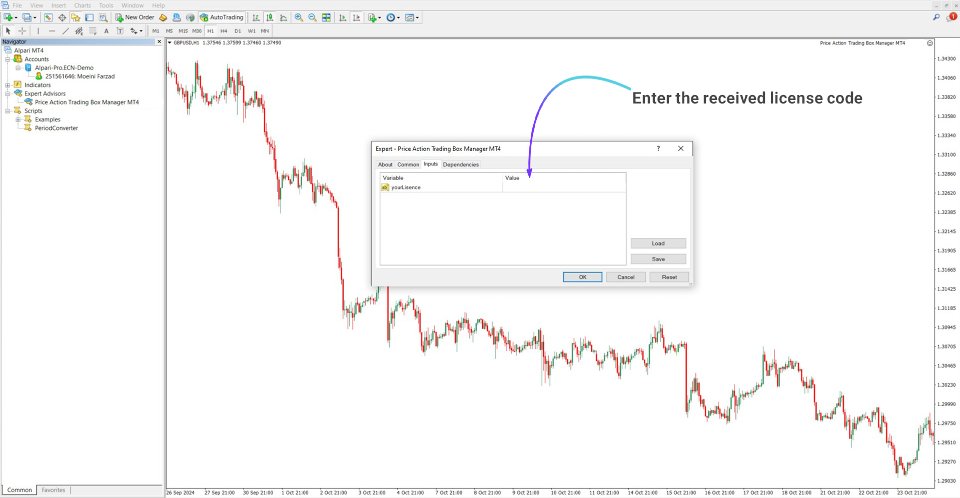960x498 pixels.
Task: Expand the Indicators tree node
Action: [7, 85]
